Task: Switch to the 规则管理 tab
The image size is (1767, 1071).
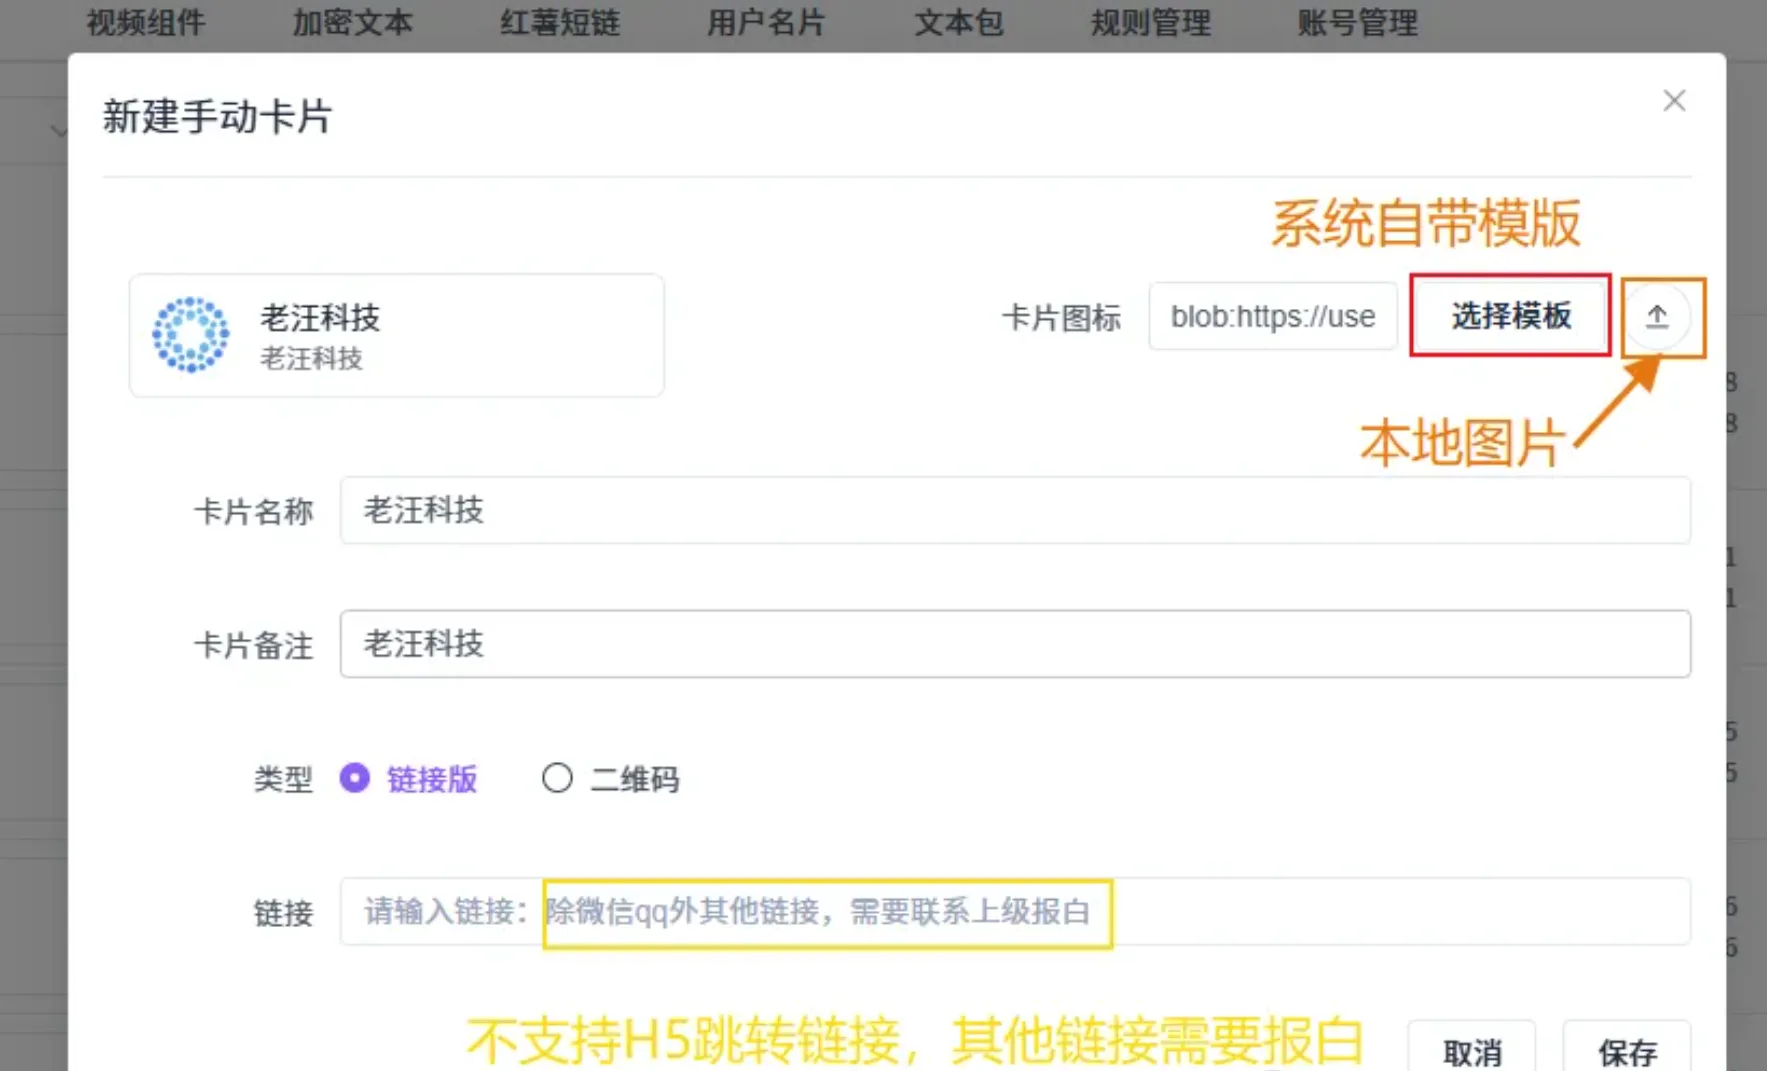Action: (1151, 22)
